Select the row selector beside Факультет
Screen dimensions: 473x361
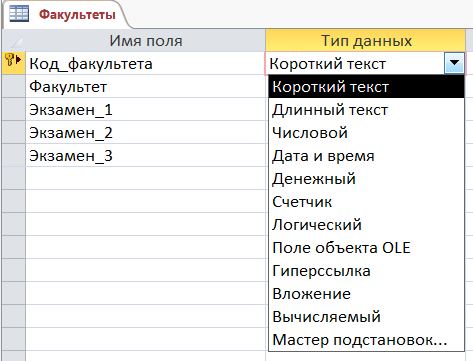(13, 86)
